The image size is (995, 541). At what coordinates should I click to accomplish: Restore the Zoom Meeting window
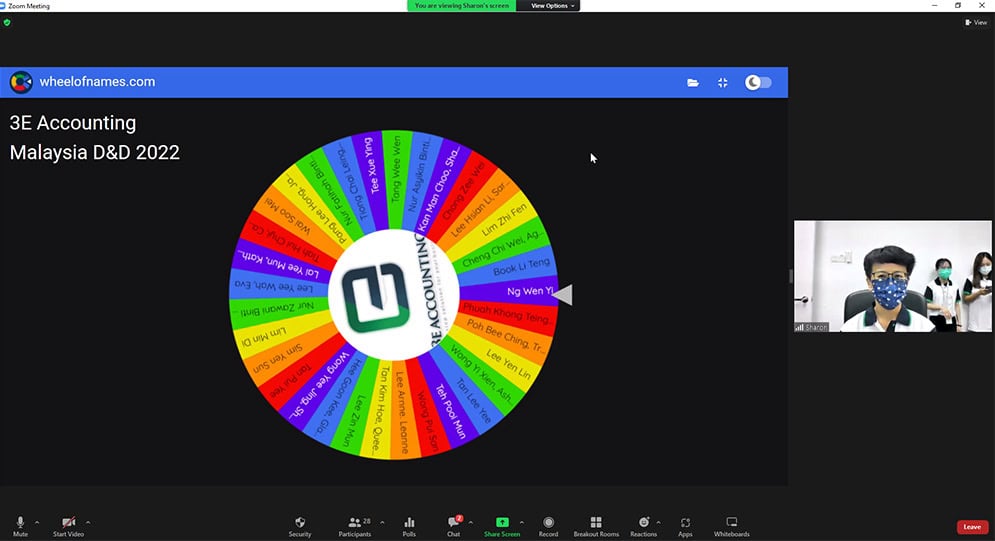(x=958, y=5)
